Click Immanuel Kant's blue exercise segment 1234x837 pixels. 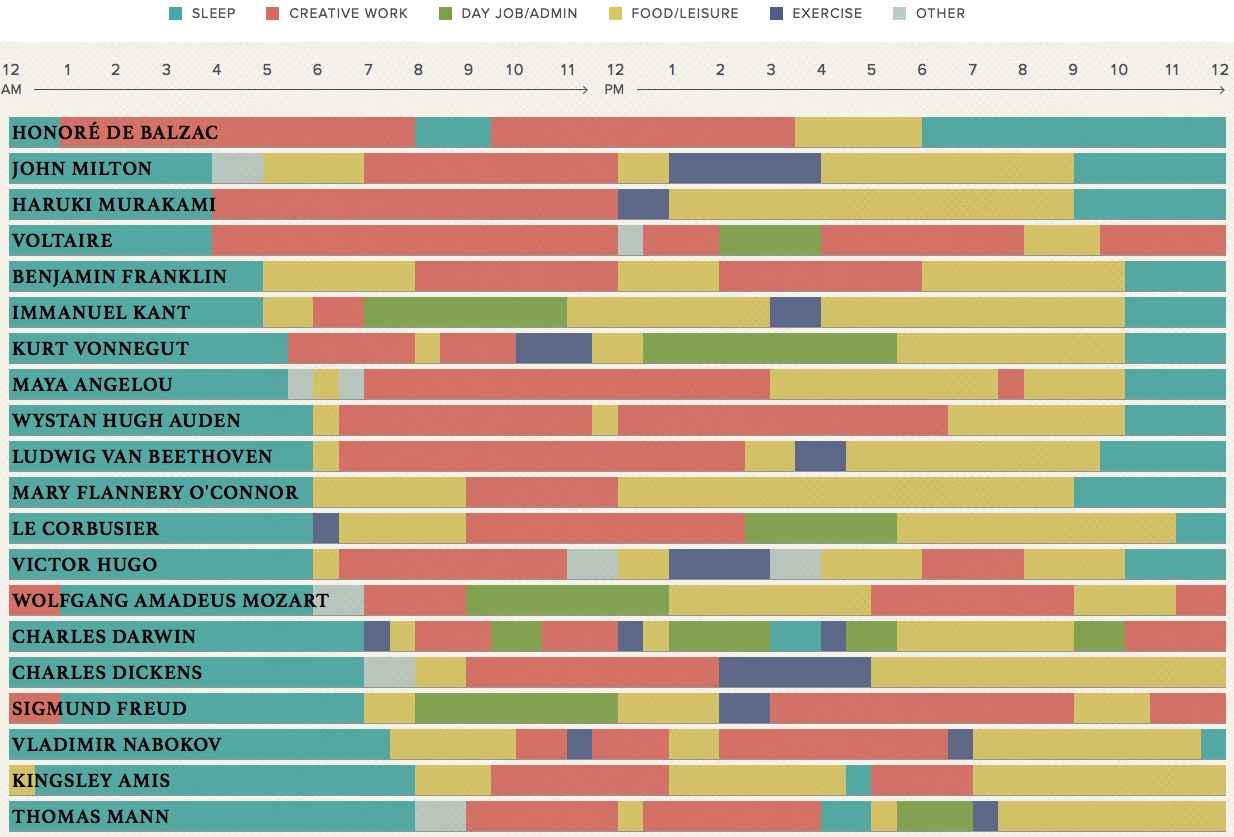(x=795, y=312)
